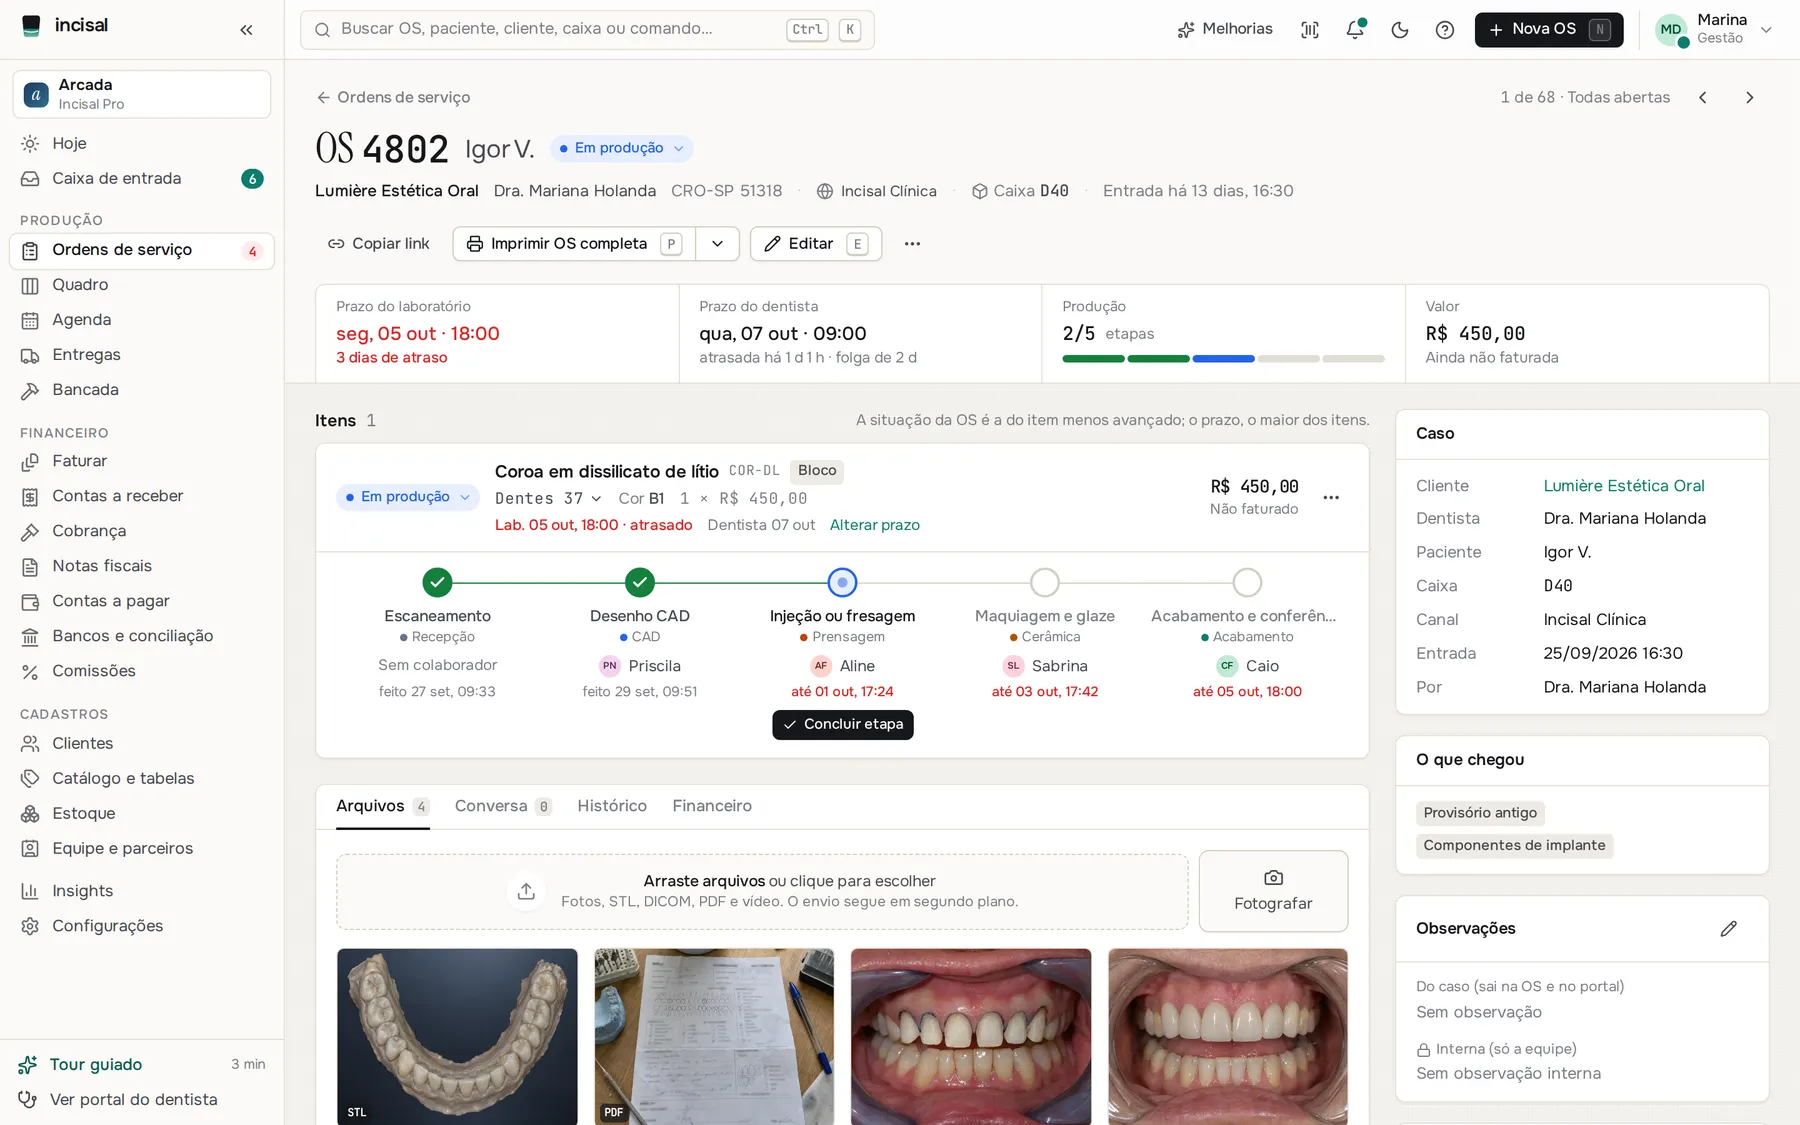Image resolution: width=1800 pixels, height=1125 pixels.
Task: Open Estoque inventory
Action: (x=142, y=814)
